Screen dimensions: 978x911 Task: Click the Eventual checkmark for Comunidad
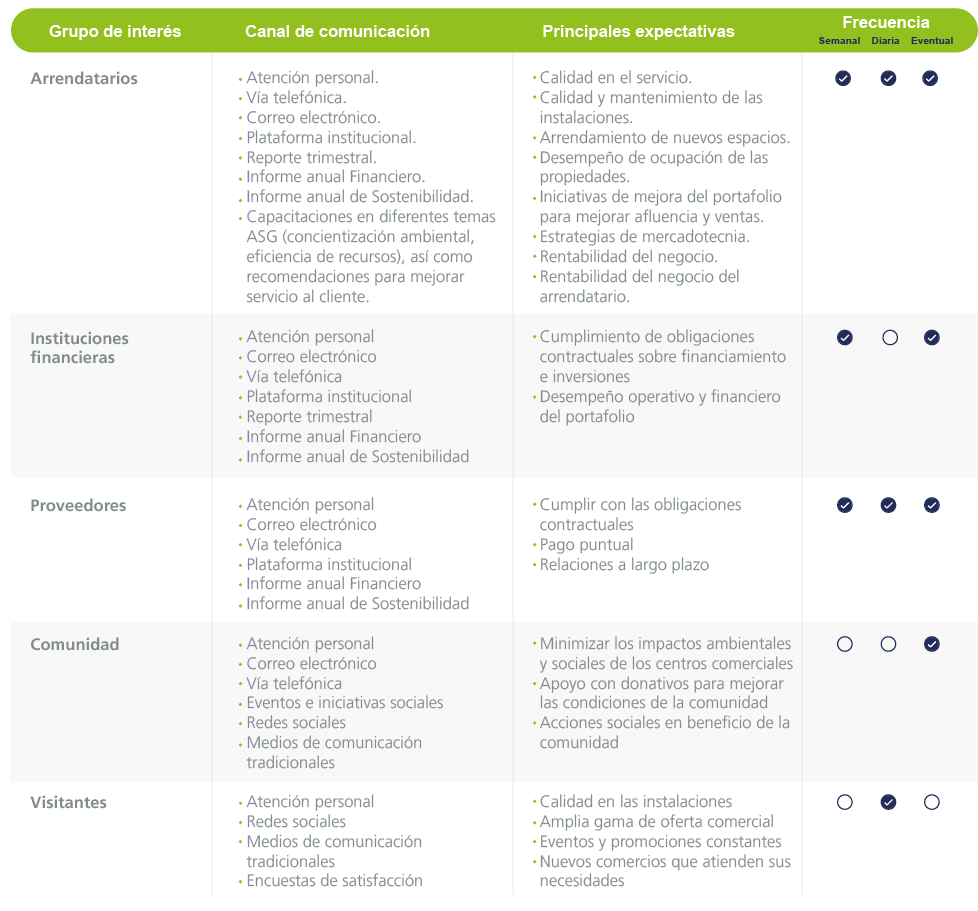[932, 644]
